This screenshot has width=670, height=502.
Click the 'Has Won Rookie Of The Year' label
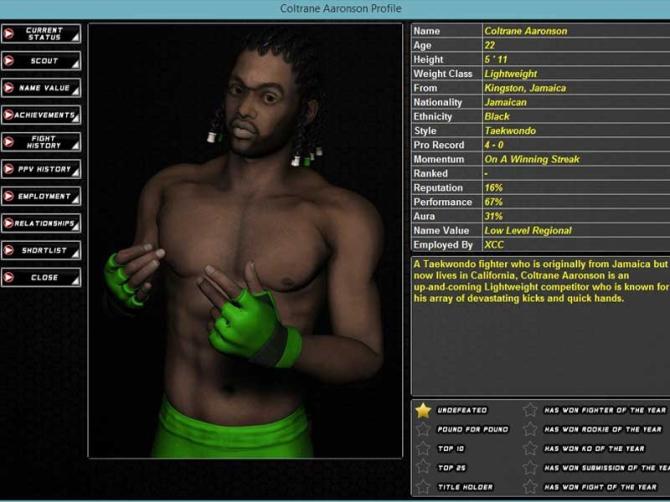pyautogui.click(x=603, y=429)
